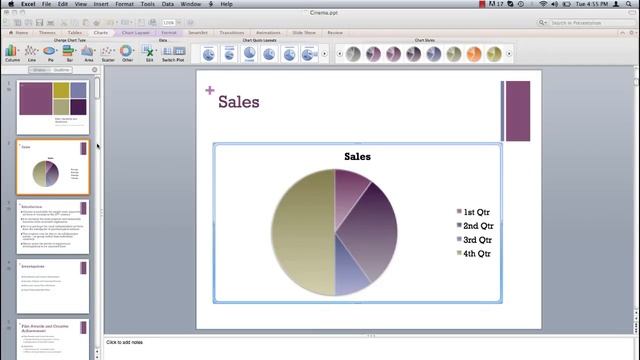Go to the Animations ribbon tab
Viewport: 640px width, 360px height.
pyautogui.click(x=268, y=33)
